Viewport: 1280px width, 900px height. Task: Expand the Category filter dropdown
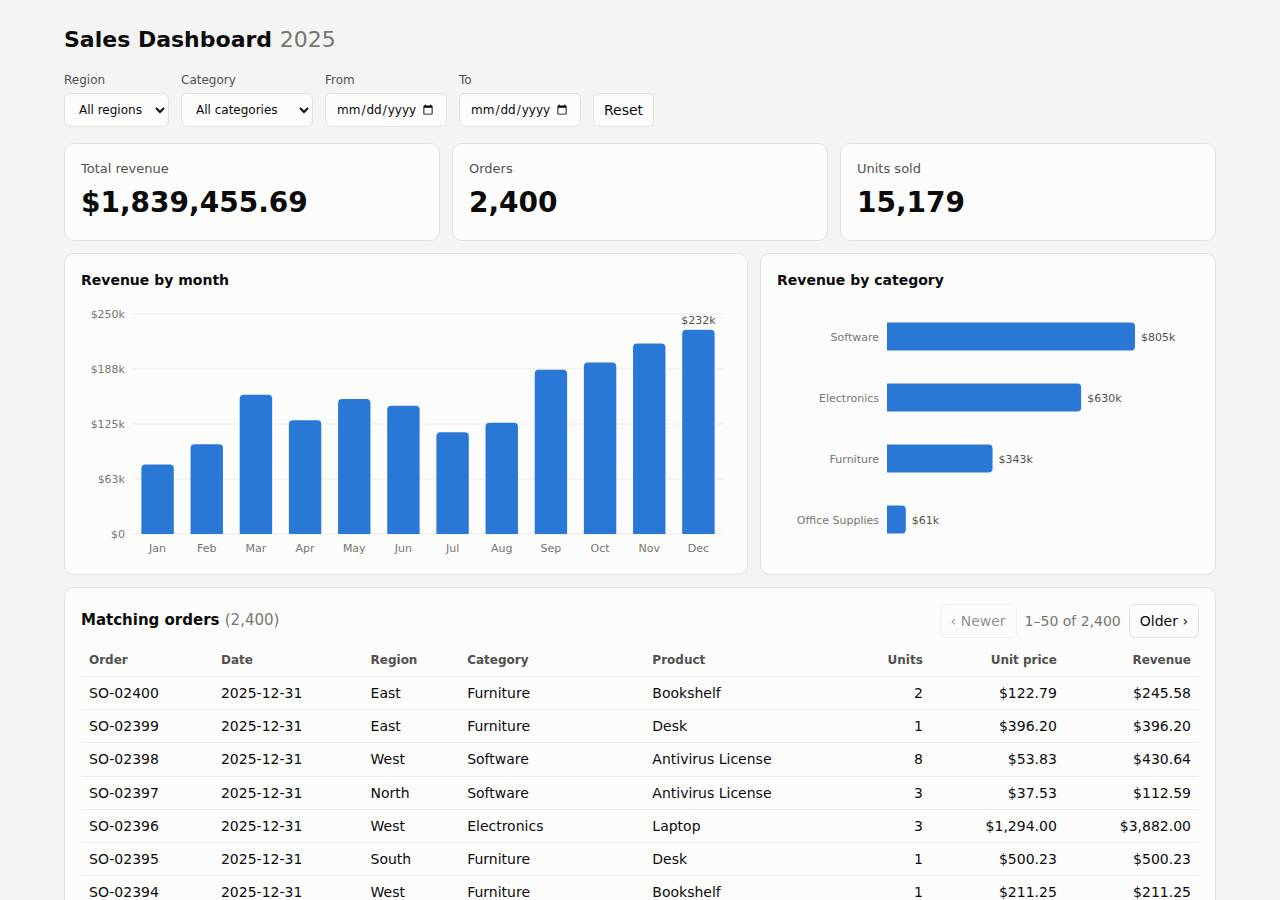click(x=247, y=110)
